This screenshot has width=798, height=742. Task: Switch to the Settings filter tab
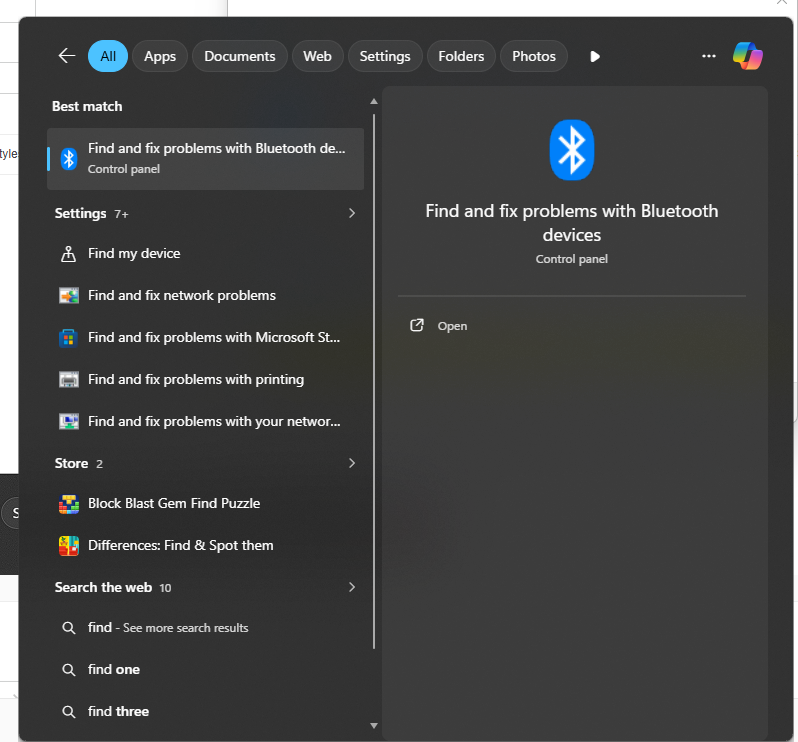pyautogui.click(x=385, y=56)
